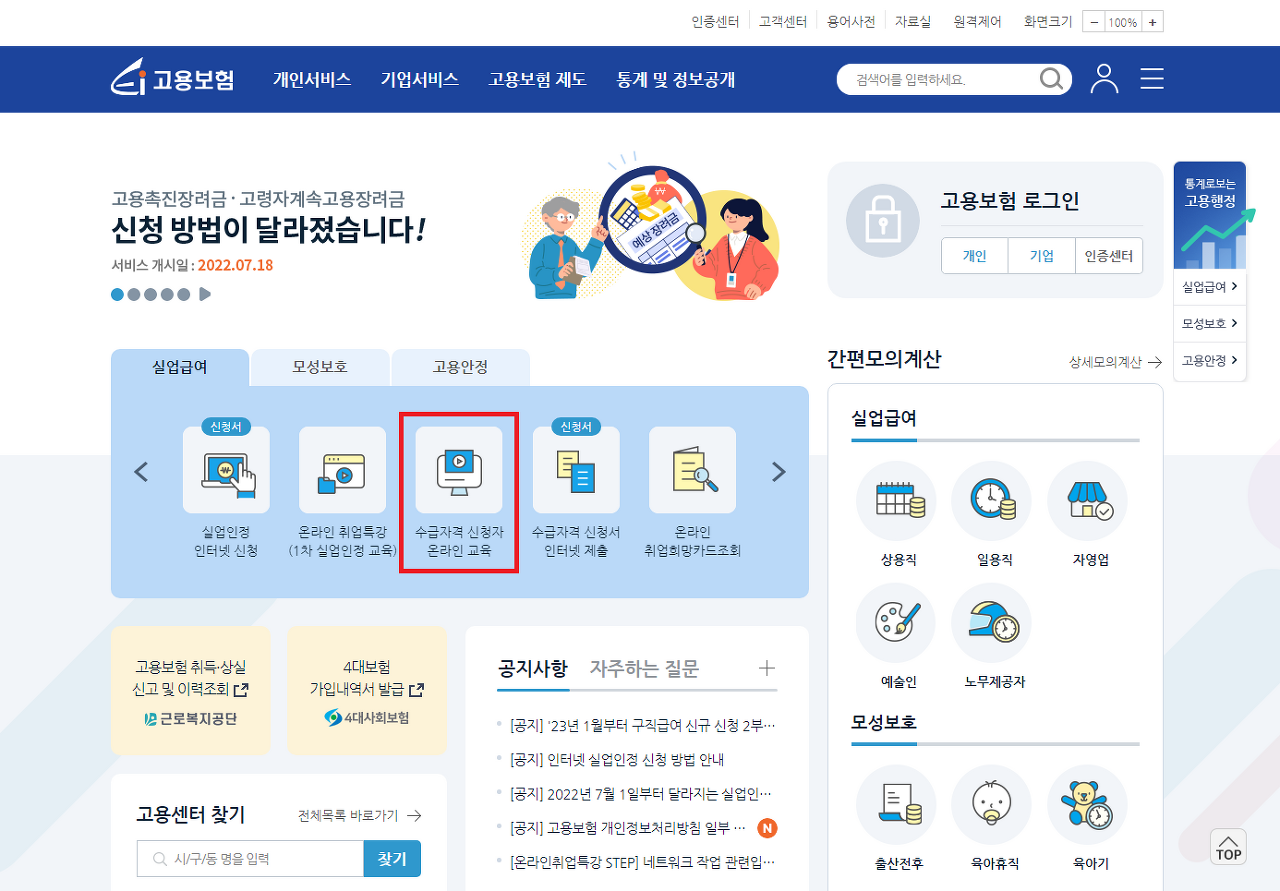Open 전체목록 바로가기 link
Screen dimensions: 1280x891
point(359,816)
